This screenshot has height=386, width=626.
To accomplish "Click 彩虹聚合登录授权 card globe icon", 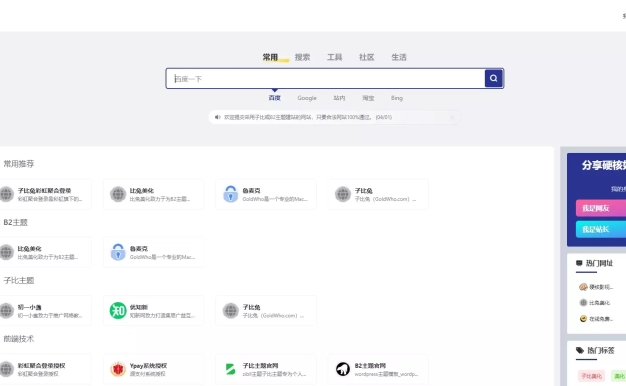I will [x=6, y=369].
